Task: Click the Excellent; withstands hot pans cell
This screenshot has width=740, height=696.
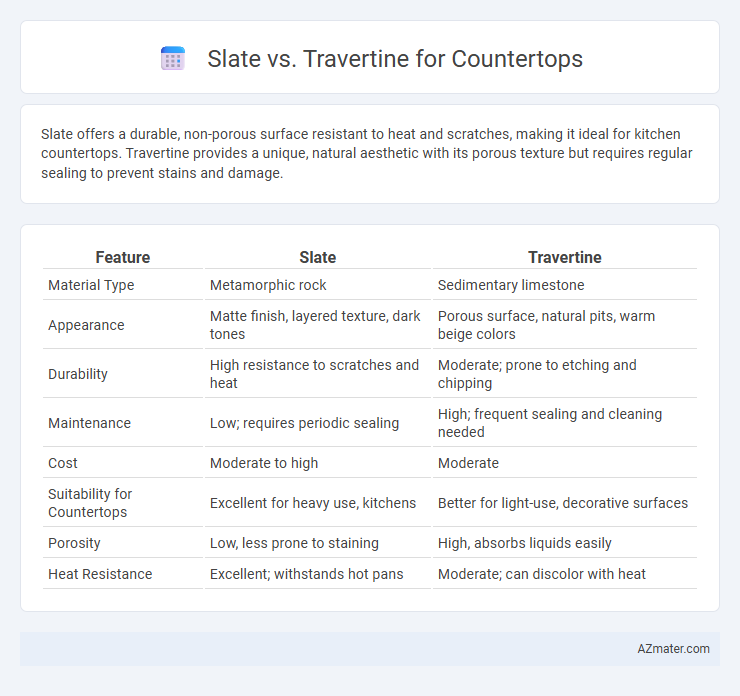Action: point(307,574)
